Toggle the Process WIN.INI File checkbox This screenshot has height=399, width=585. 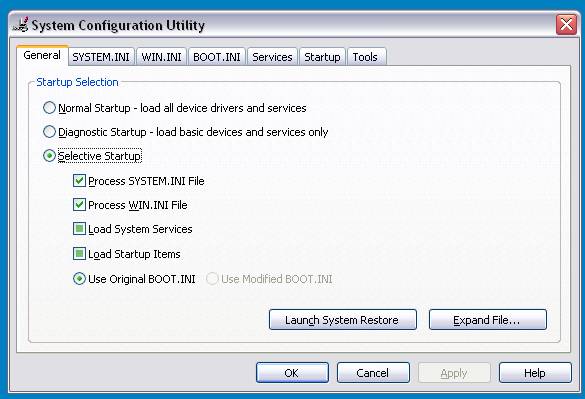click(79, 205)
